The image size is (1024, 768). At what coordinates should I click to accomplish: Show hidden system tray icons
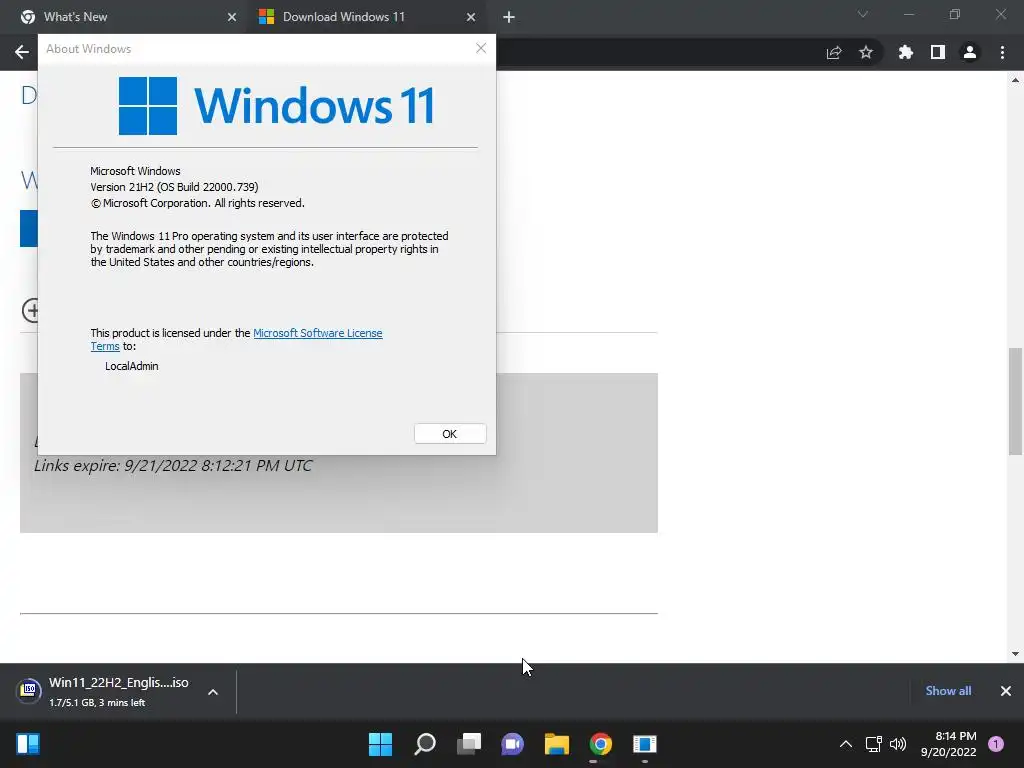click(846, 744)
